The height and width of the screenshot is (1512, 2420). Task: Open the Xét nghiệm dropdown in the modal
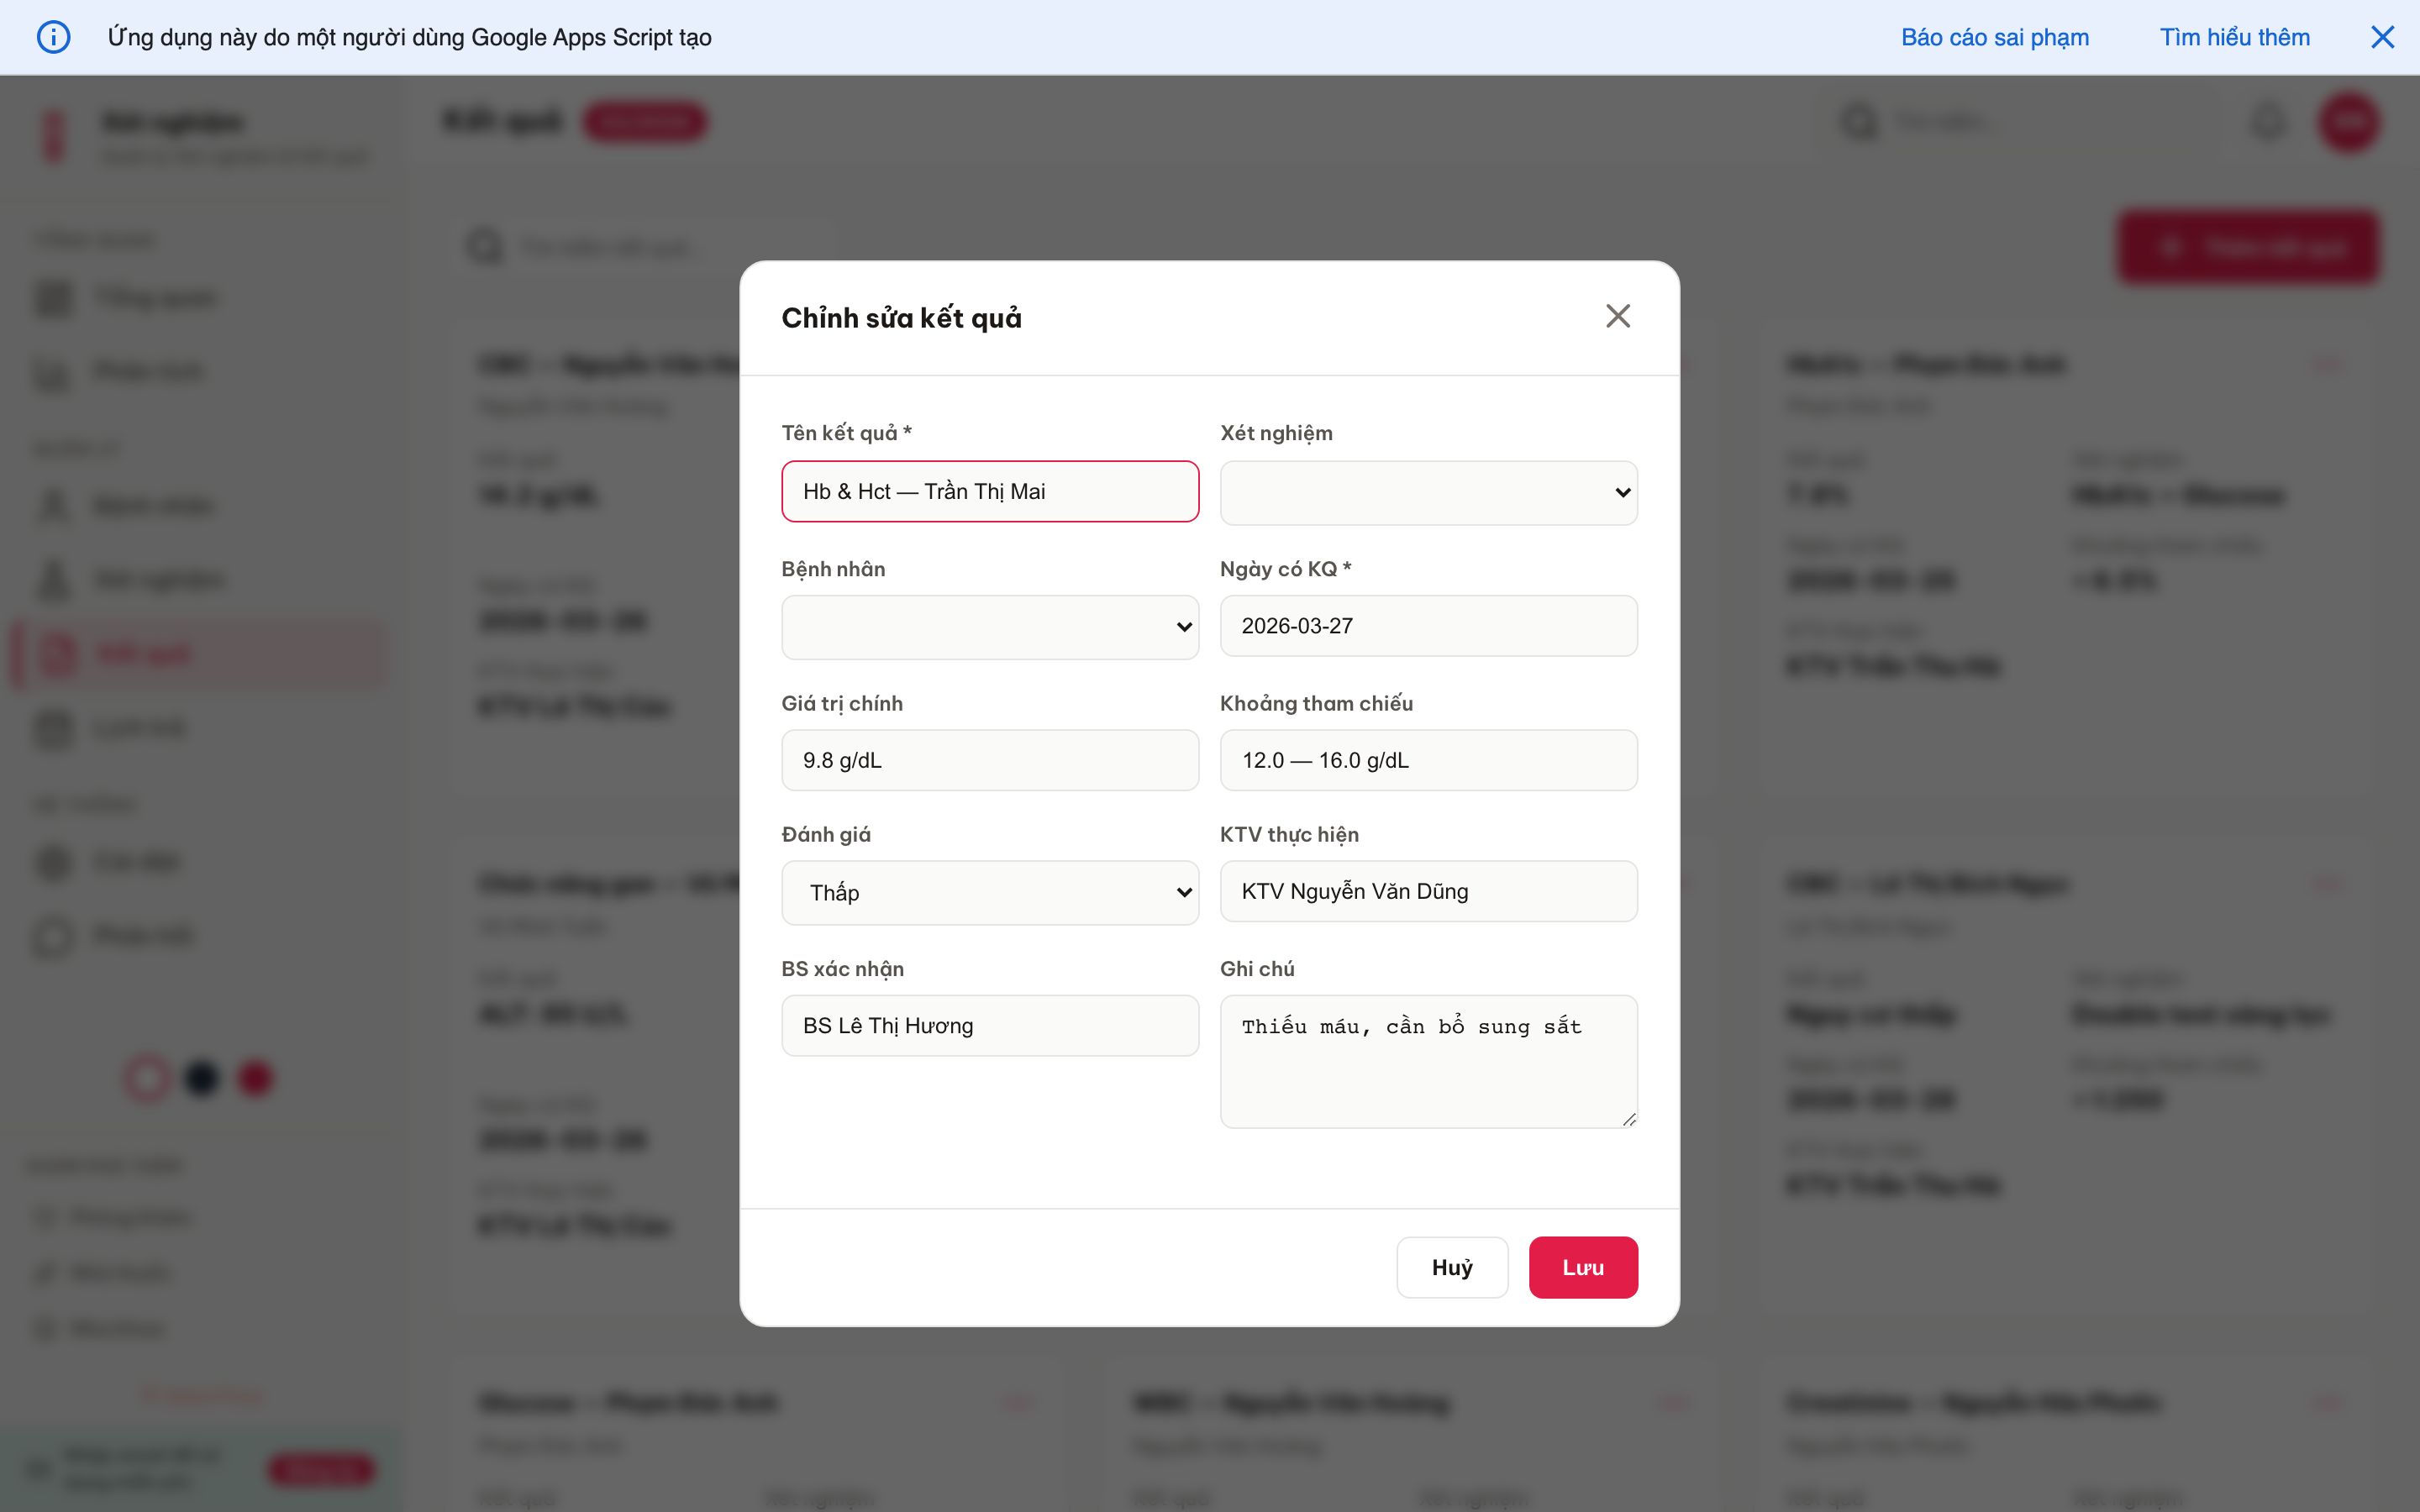[1427, 492]
